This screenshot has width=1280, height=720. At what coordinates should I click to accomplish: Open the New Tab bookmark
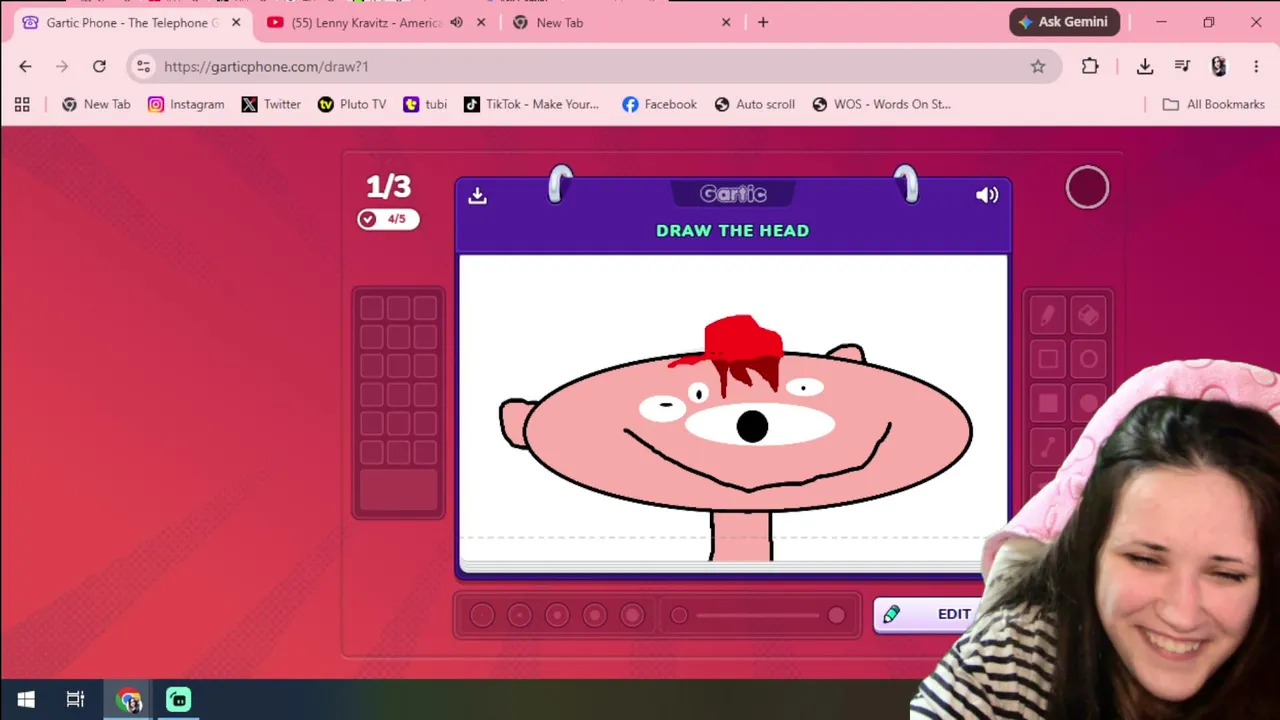pyautogui.click(x=96, y=104)
